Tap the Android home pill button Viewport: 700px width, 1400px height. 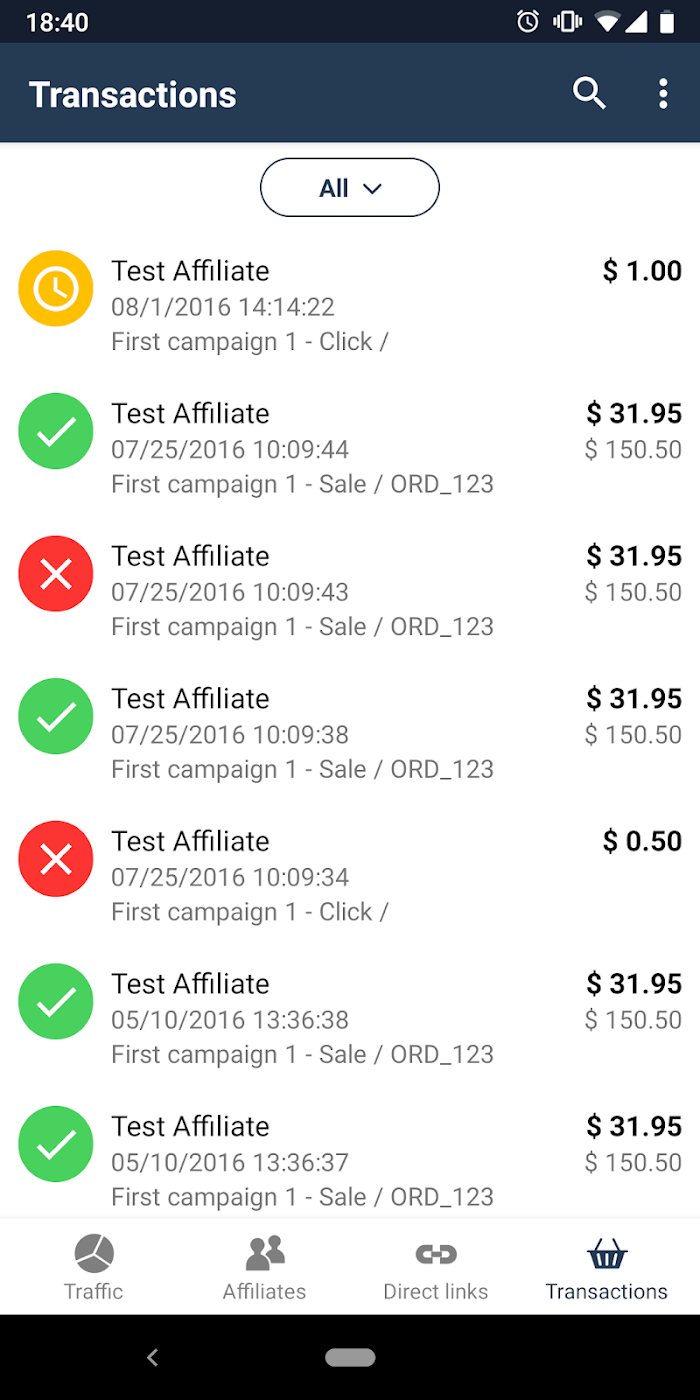[x=350, y=1357]
